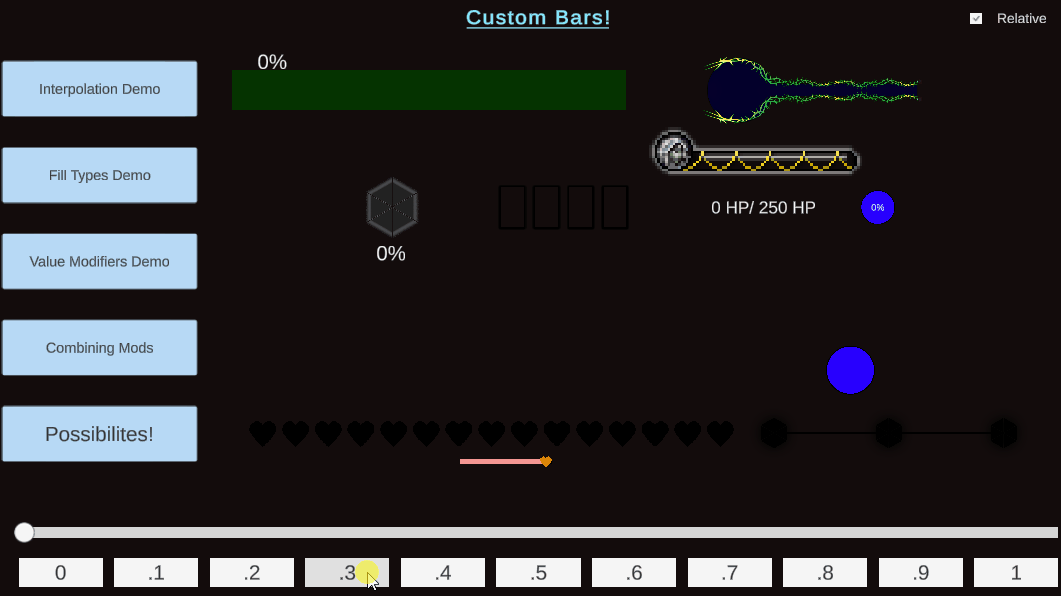This screenshot has height=596, width=1061.
Task: Toggle the Relative checkbox
Action: [976, 18]
